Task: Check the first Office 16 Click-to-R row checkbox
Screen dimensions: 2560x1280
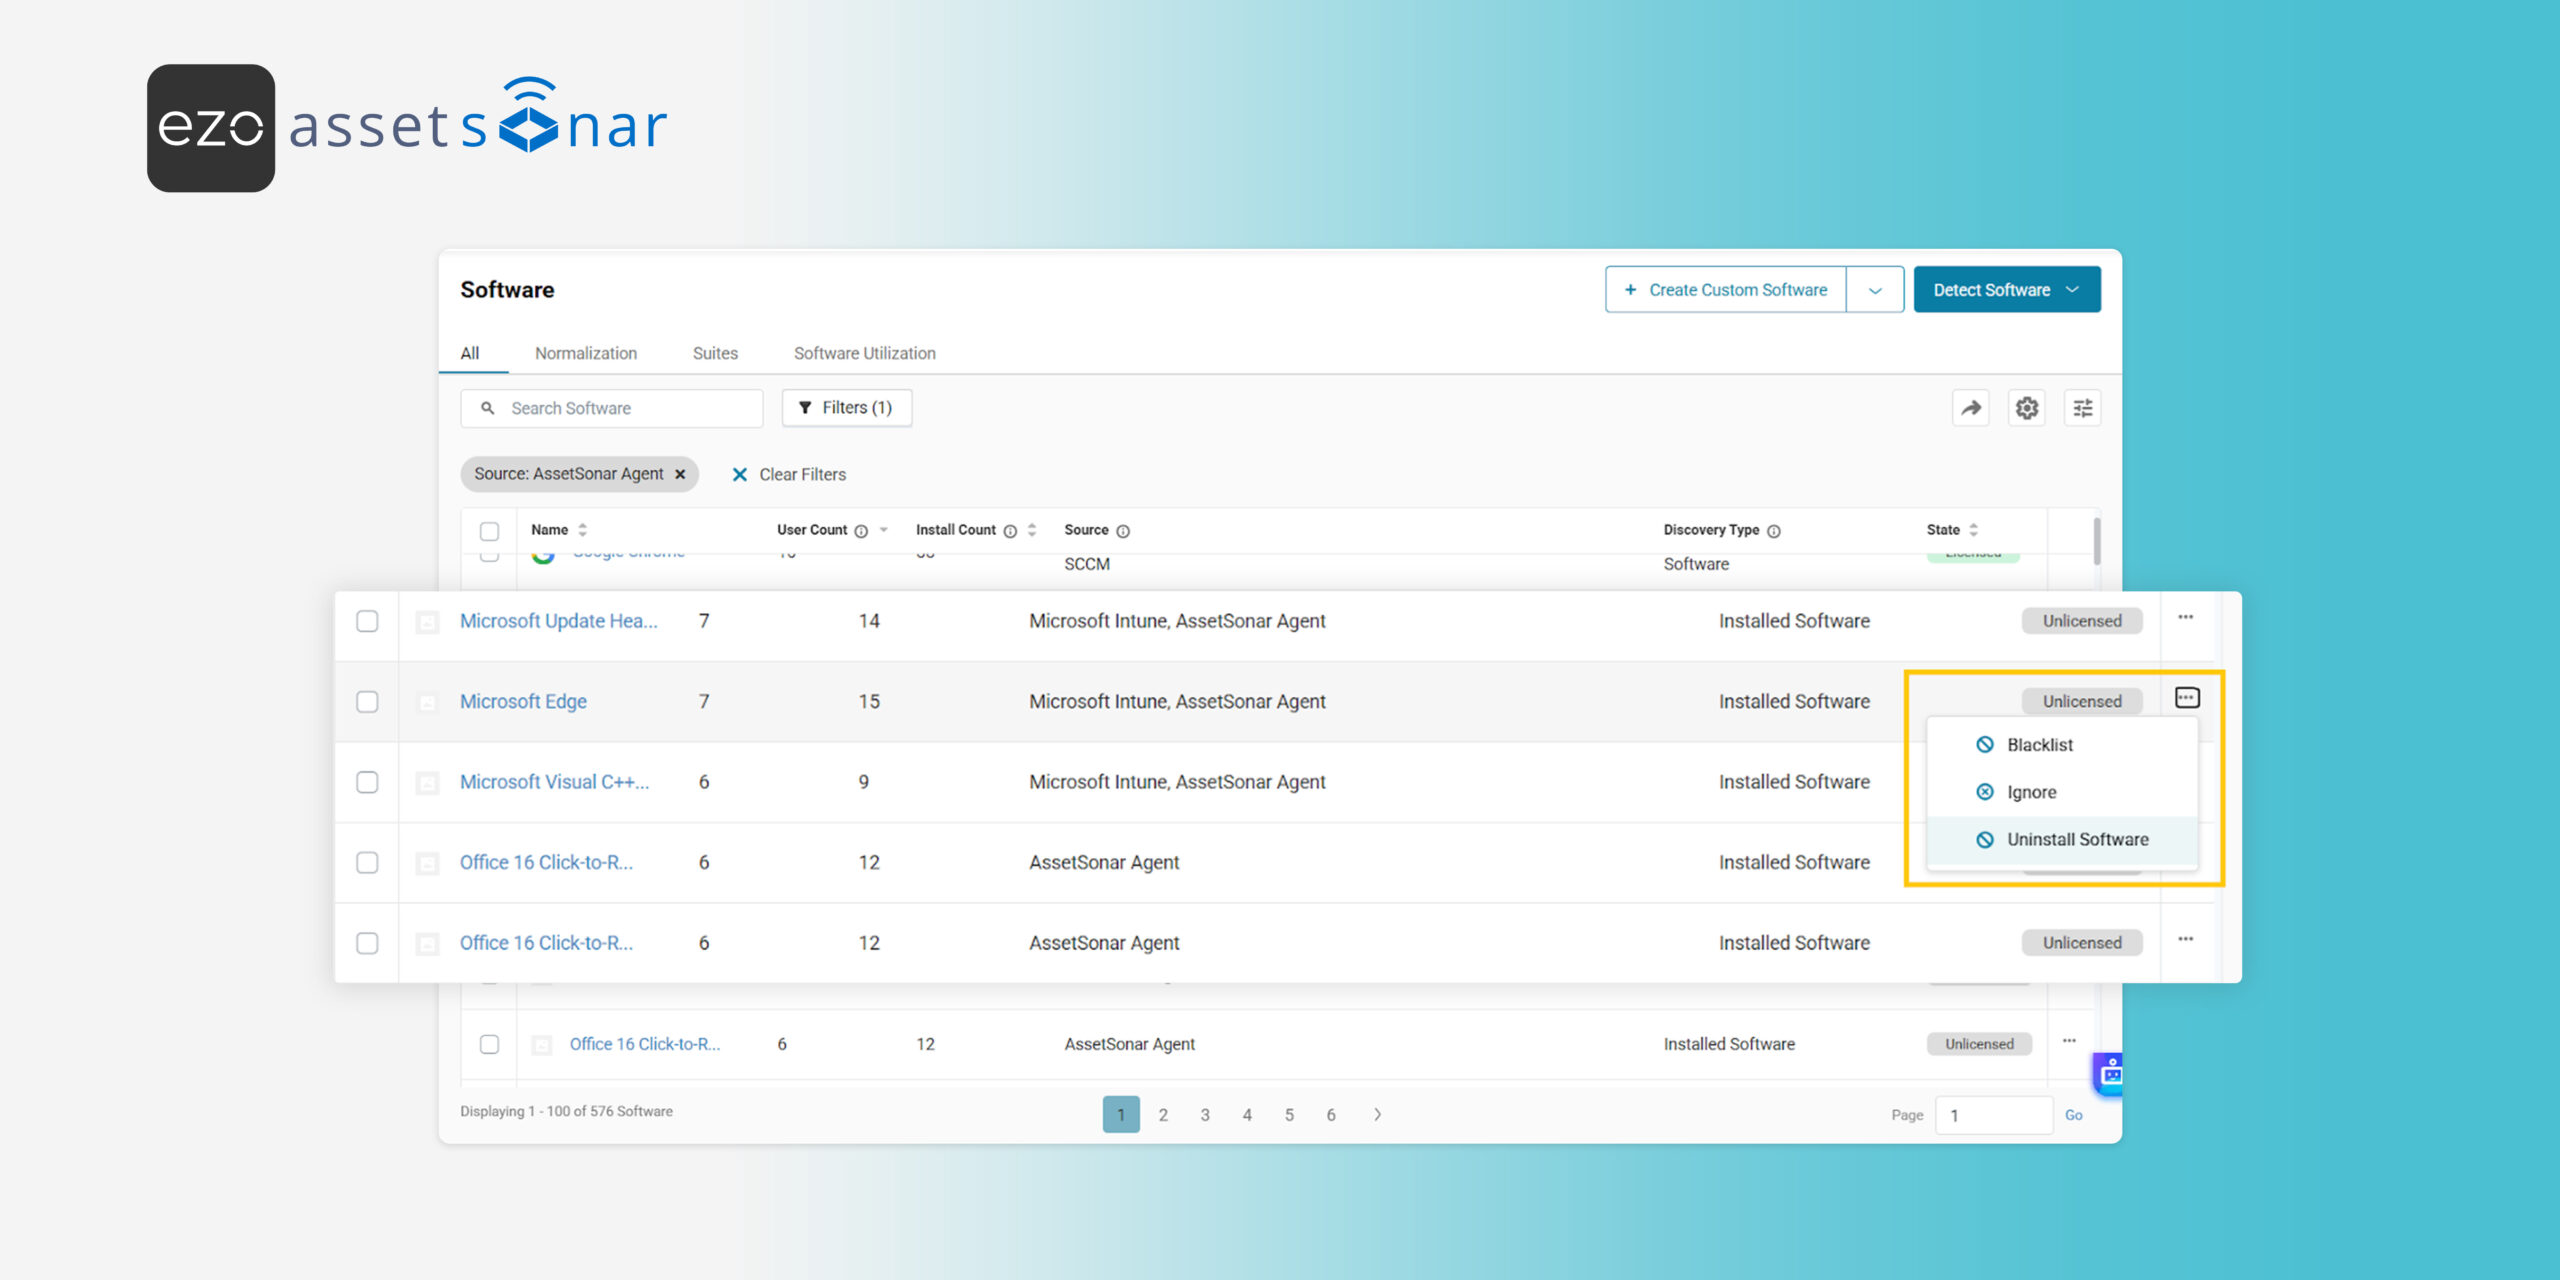Action: [x=367, y=863]
